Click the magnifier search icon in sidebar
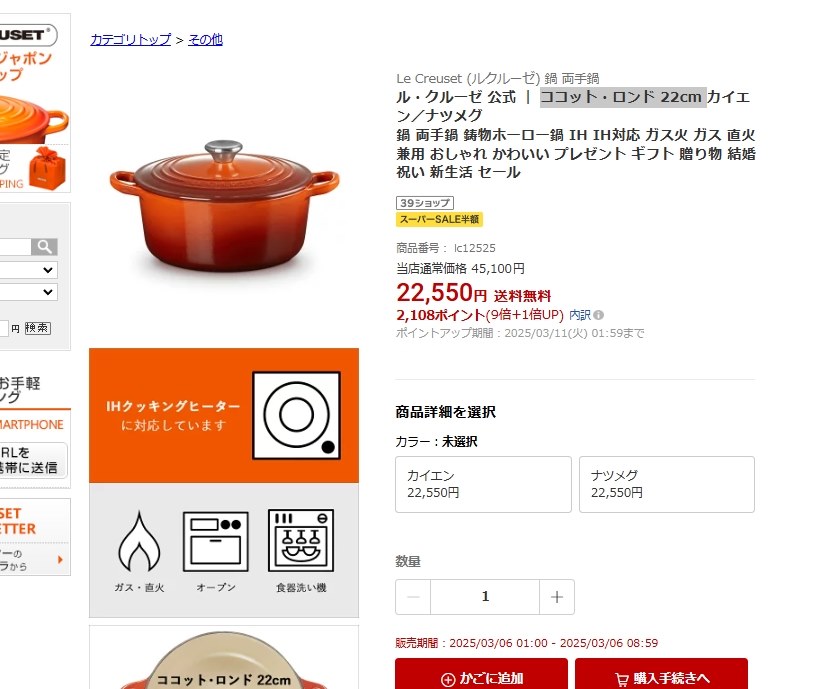 click(44, 246)
